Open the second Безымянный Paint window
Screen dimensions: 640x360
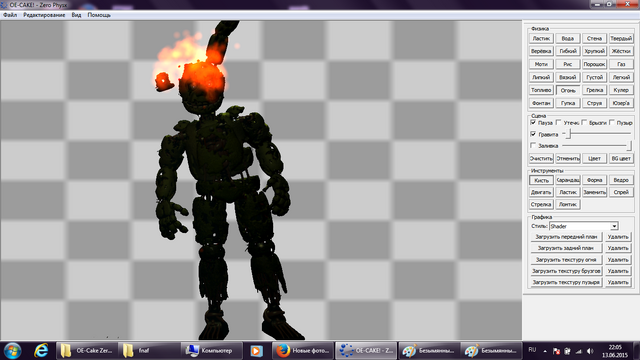491,351
